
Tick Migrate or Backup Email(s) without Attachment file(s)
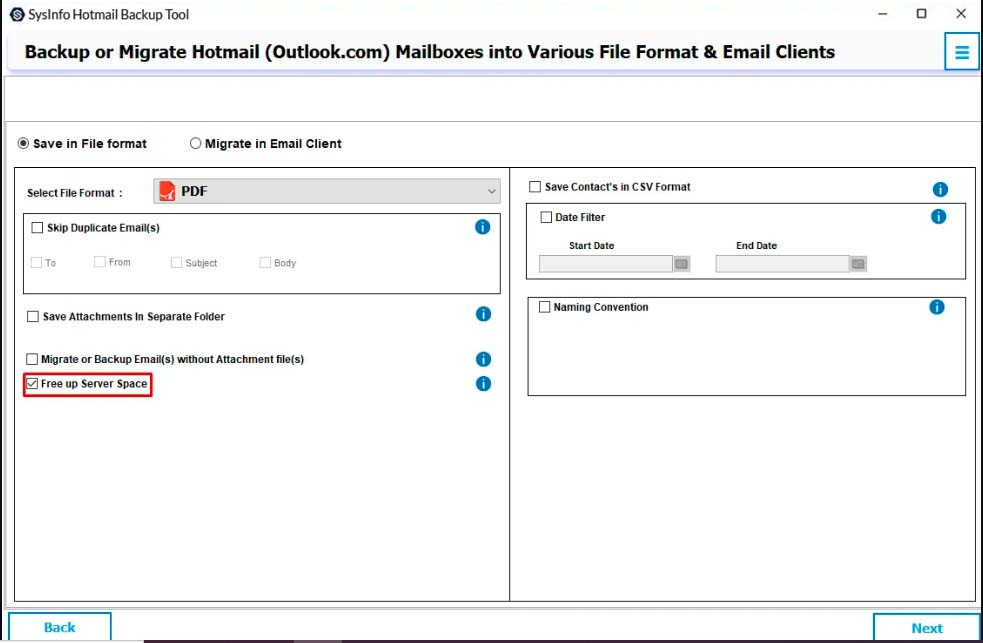[32, 359]
